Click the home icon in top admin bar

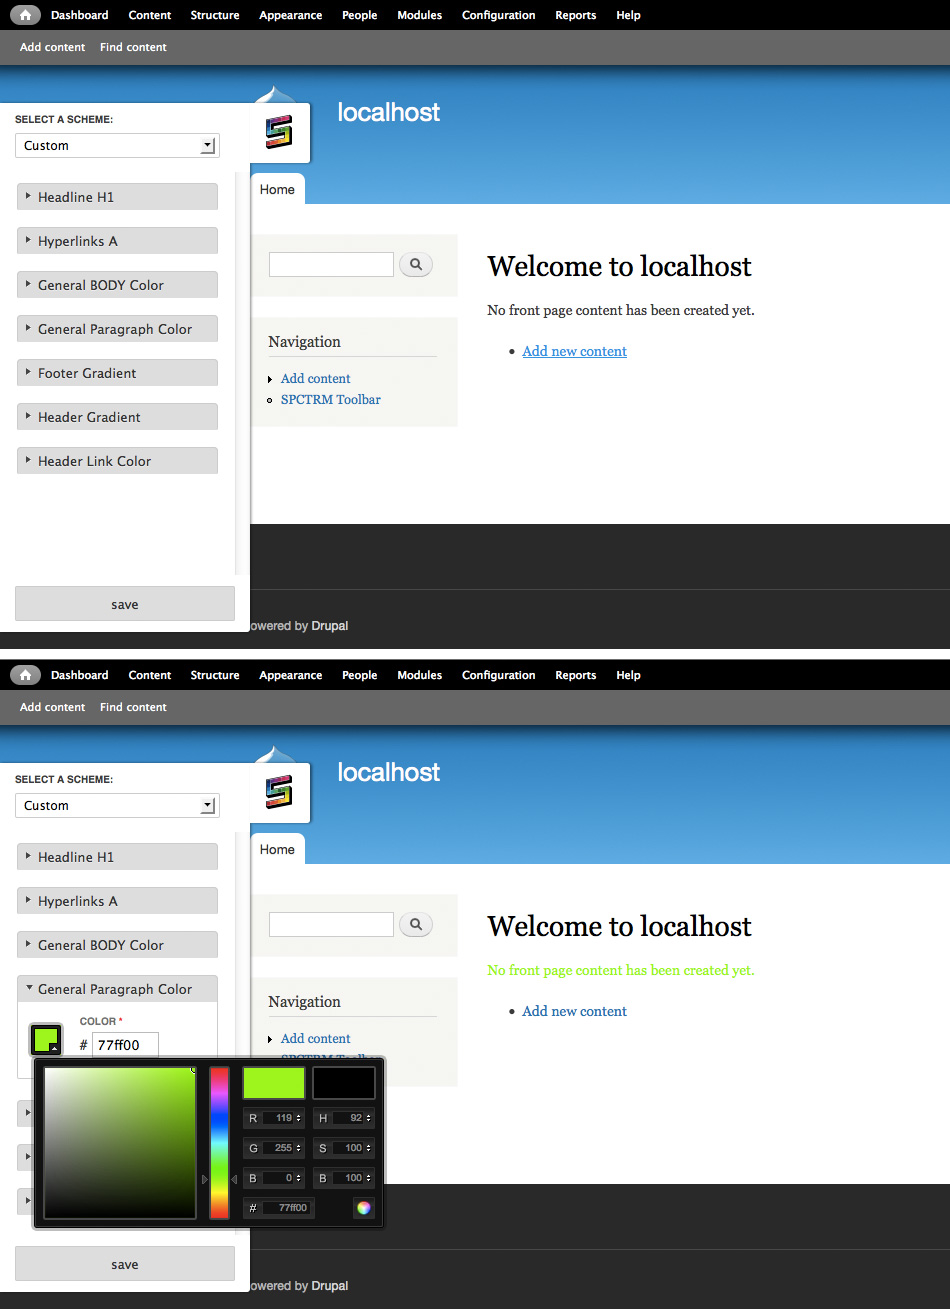click(x=25, y=15)
